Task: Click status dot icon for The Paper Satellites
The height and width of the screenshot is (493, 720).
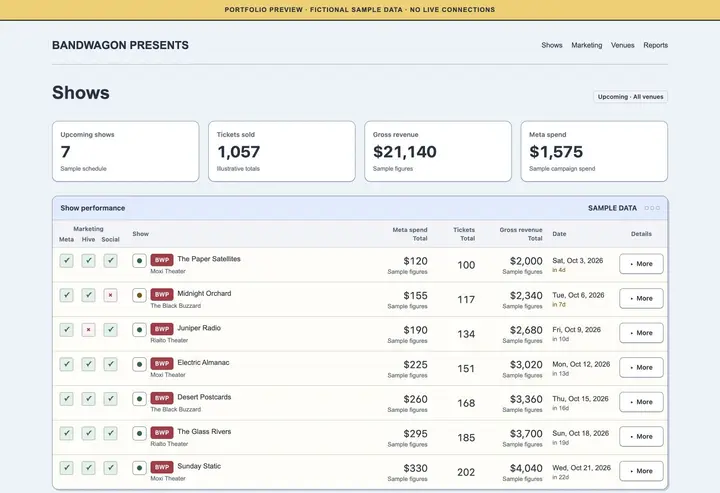Action: (x=139, y=261)
